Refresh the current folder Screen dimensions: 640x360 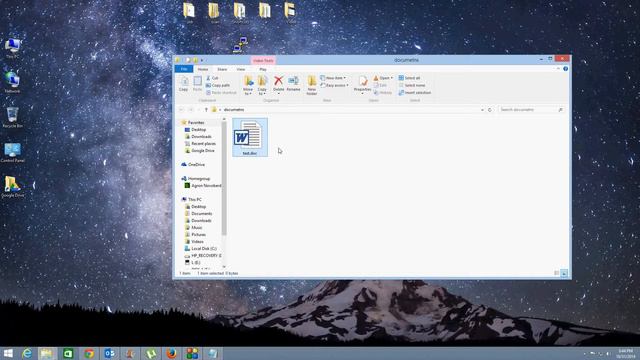pos(490,109)
